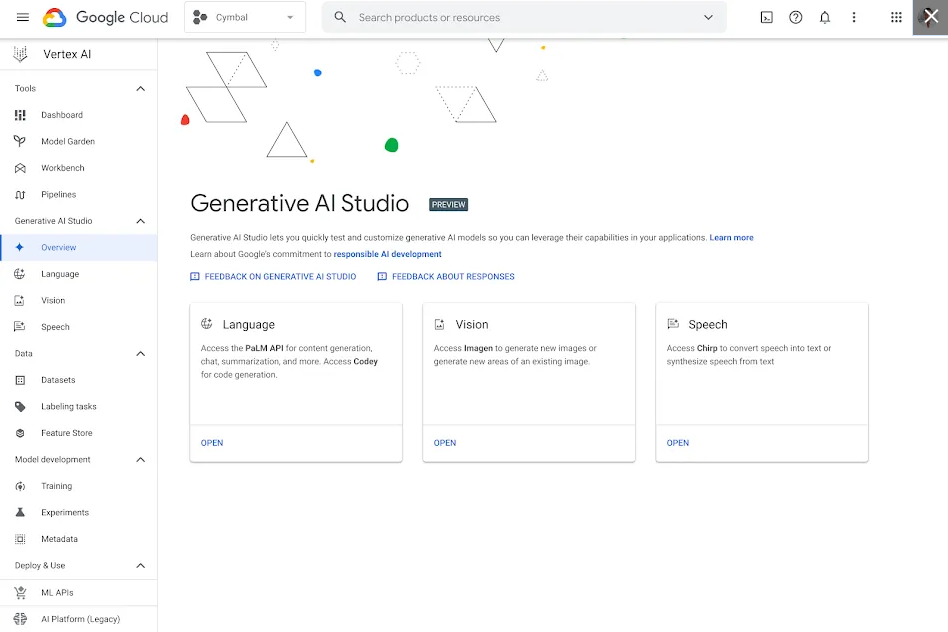Screen dimensions: 948x632
Task: Collapse the Data section chevron
Action: [x=140, y=354]
